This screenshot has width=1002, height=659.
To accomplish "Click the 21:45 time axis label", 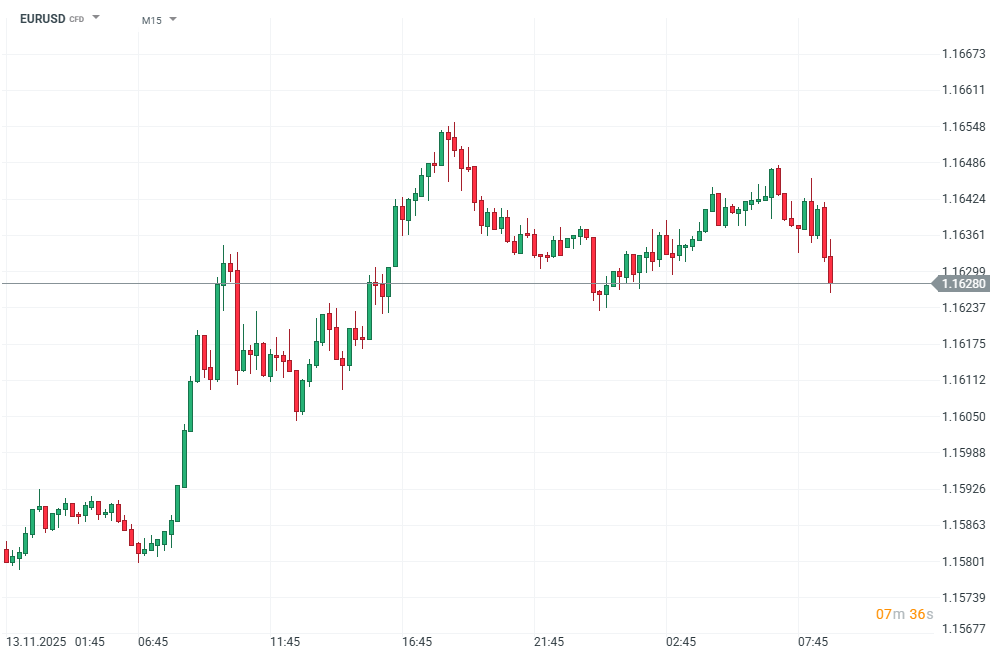I will point(549,640).
